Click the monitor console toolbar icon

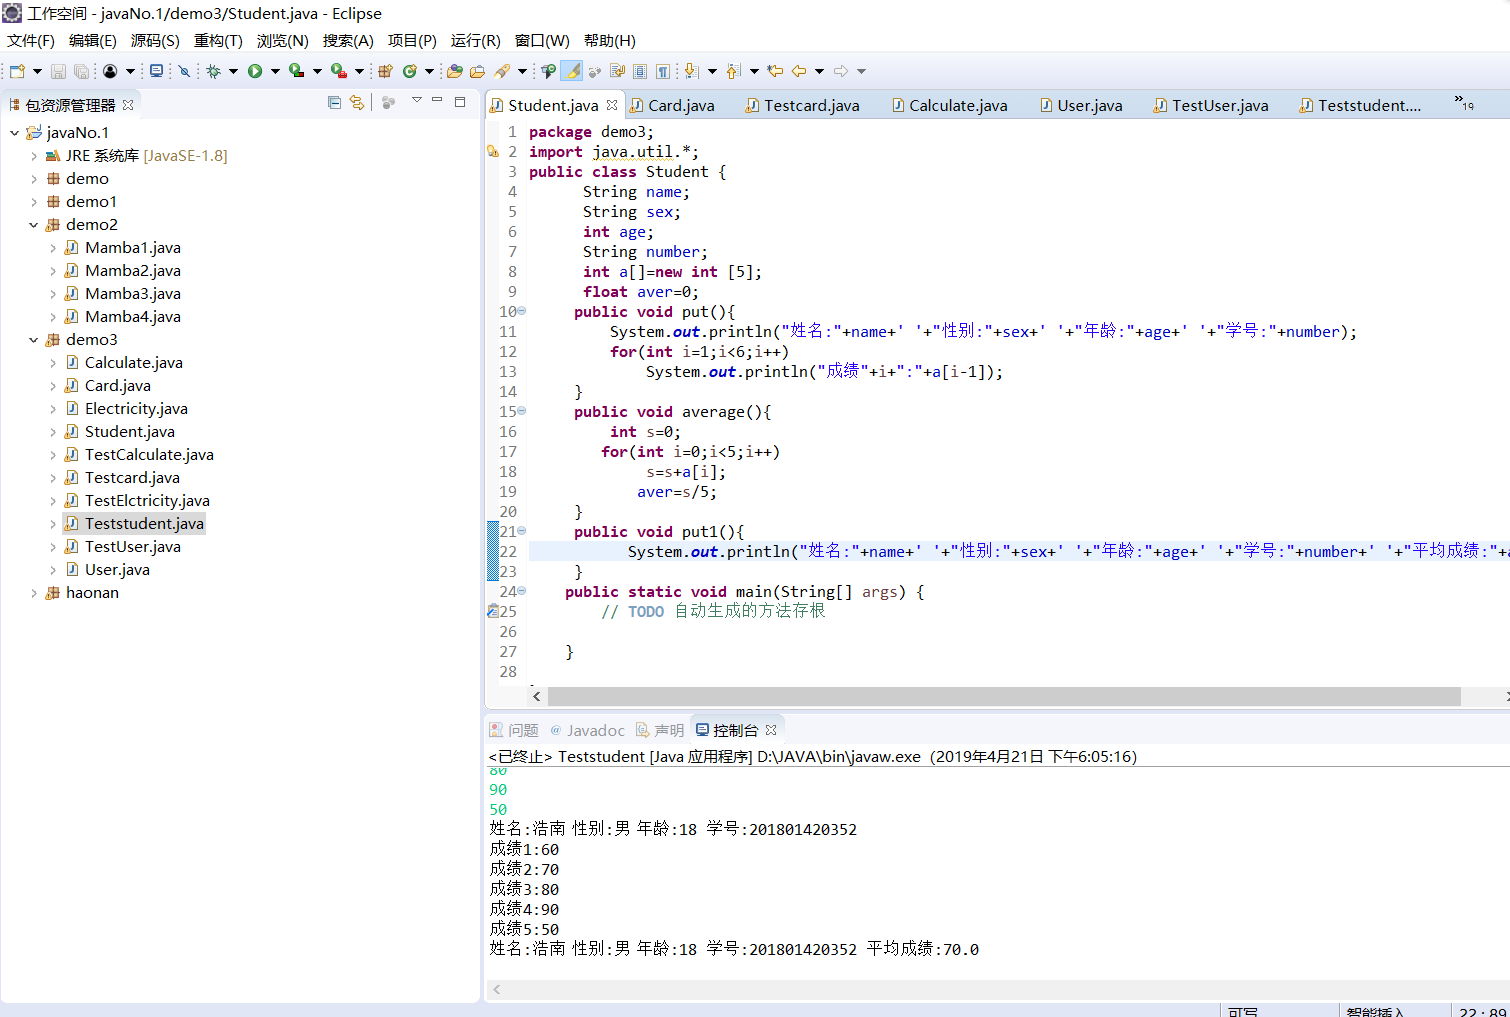click(x=156, y=71)
